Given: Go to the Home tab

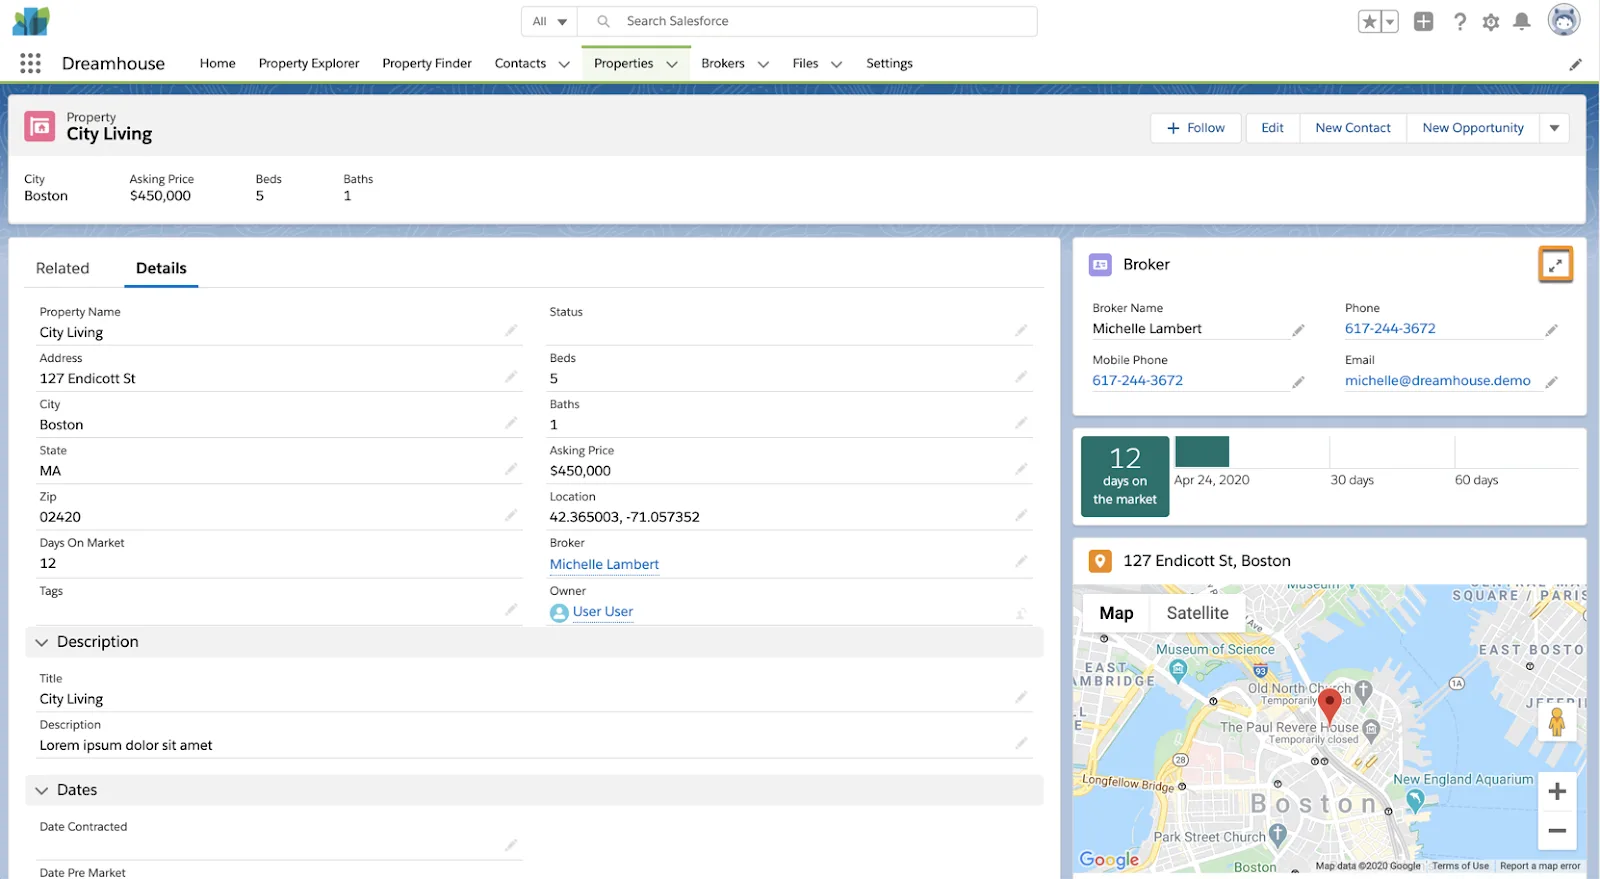Looking at the screenshot, I should tap(217, 63).
